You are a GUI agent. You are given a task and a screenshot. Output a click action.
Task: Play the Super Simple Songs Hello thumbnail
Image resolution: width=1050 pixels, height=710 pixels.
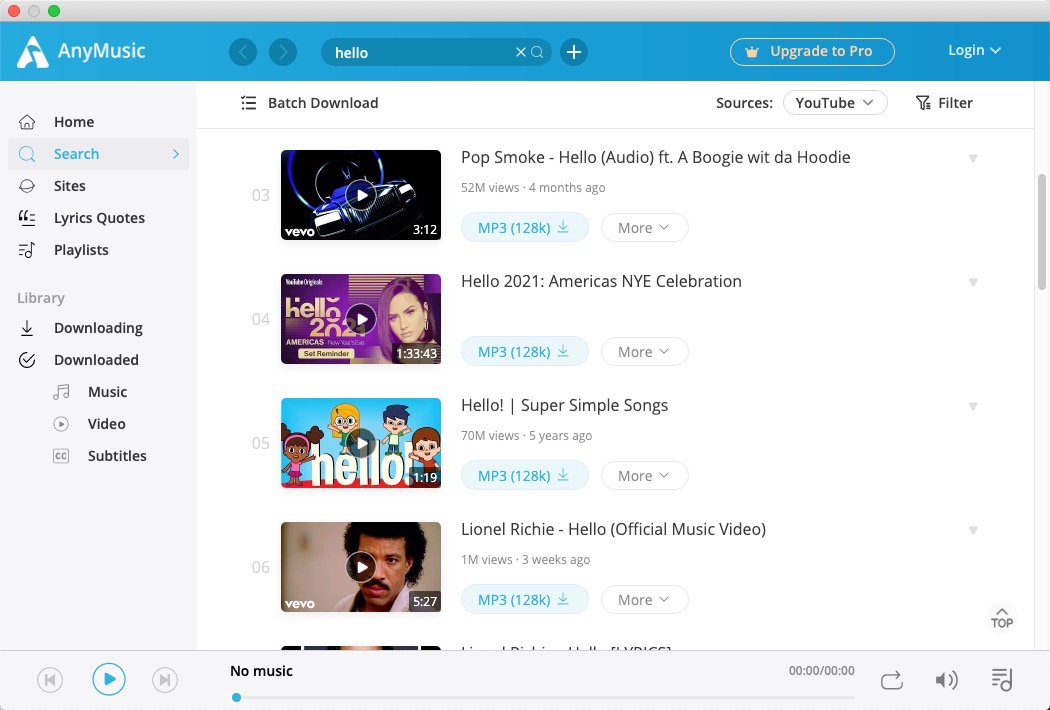tap(361, 443)
